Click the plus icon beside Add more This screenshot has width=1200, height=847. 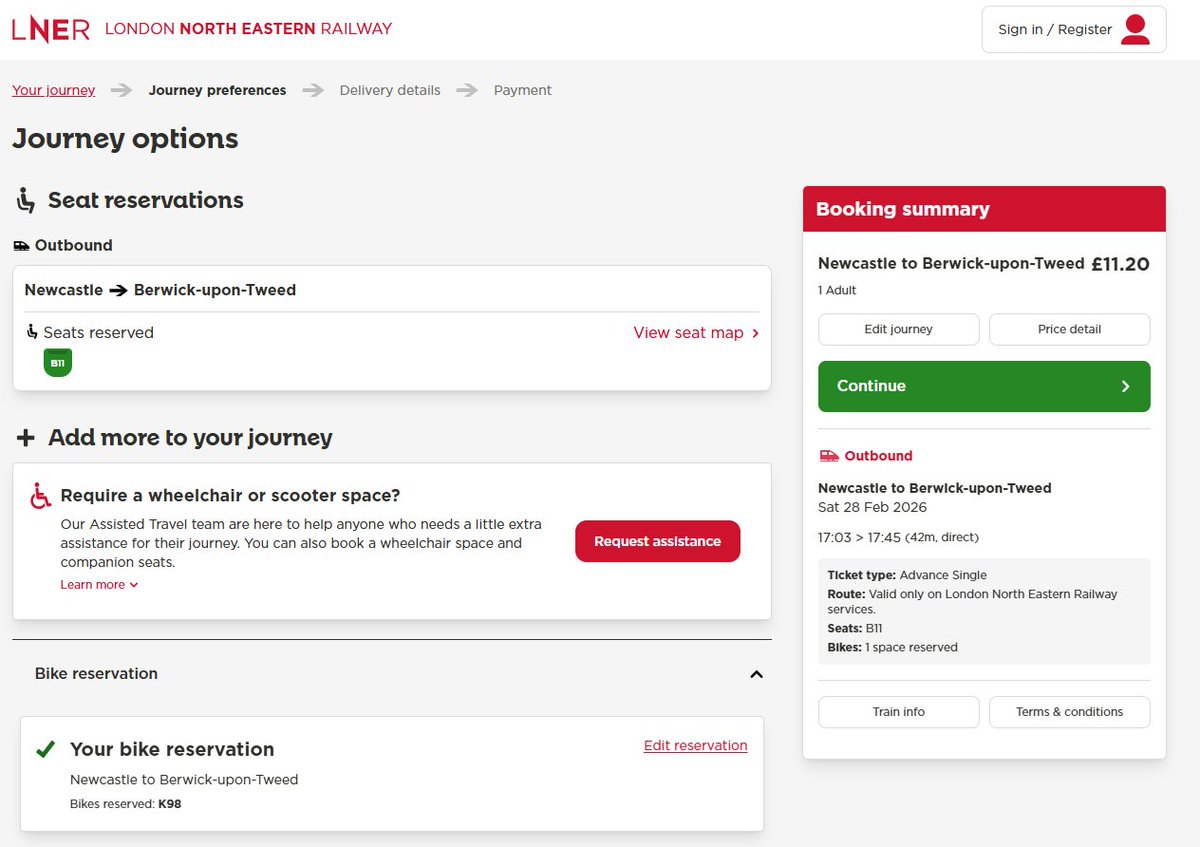26,438
